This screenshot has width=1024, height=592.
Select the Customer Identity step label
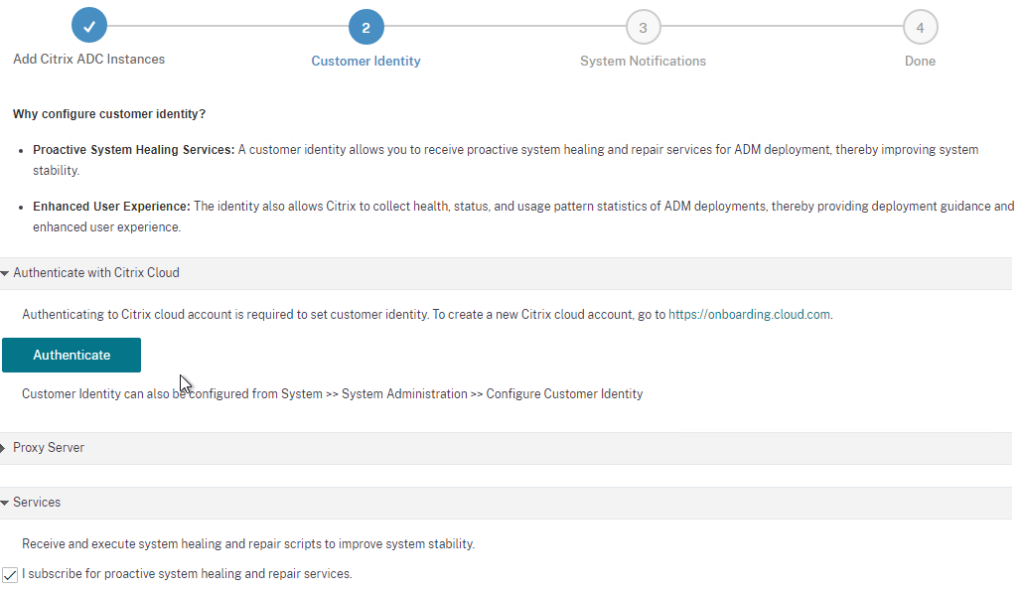(365, 61)
